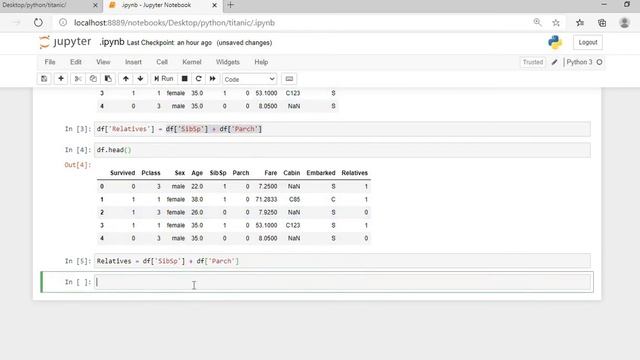Cut selected cells with scissors icon
Image resolution: width=640 pixels, height=360 pixels.
click(x=78, y=79)
